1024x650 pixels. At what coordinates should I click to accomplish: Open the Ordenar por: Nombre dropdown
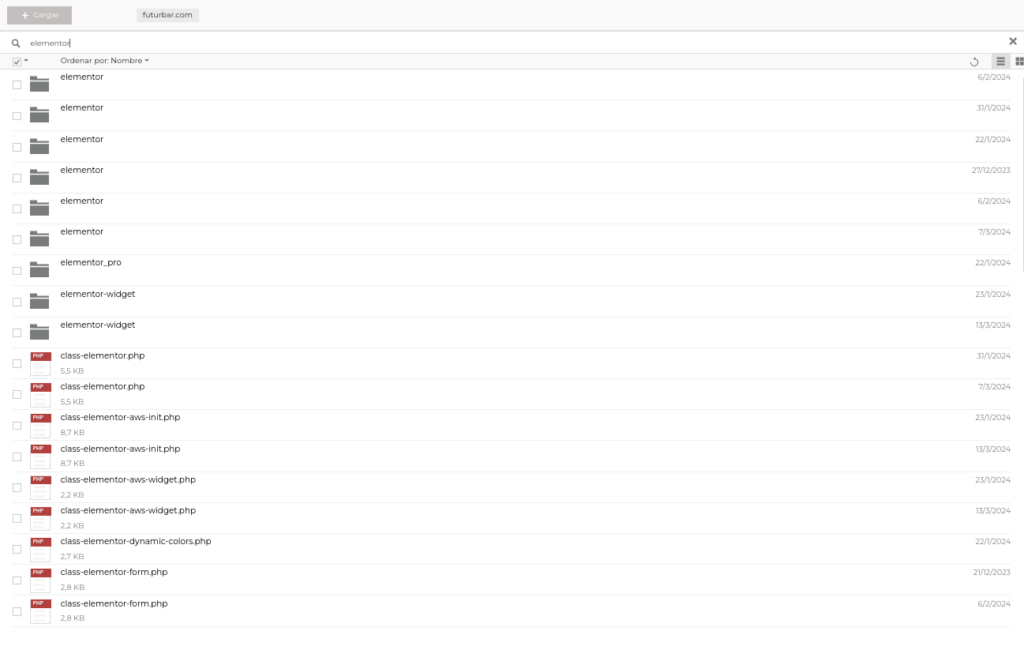(x=104, y=61)
